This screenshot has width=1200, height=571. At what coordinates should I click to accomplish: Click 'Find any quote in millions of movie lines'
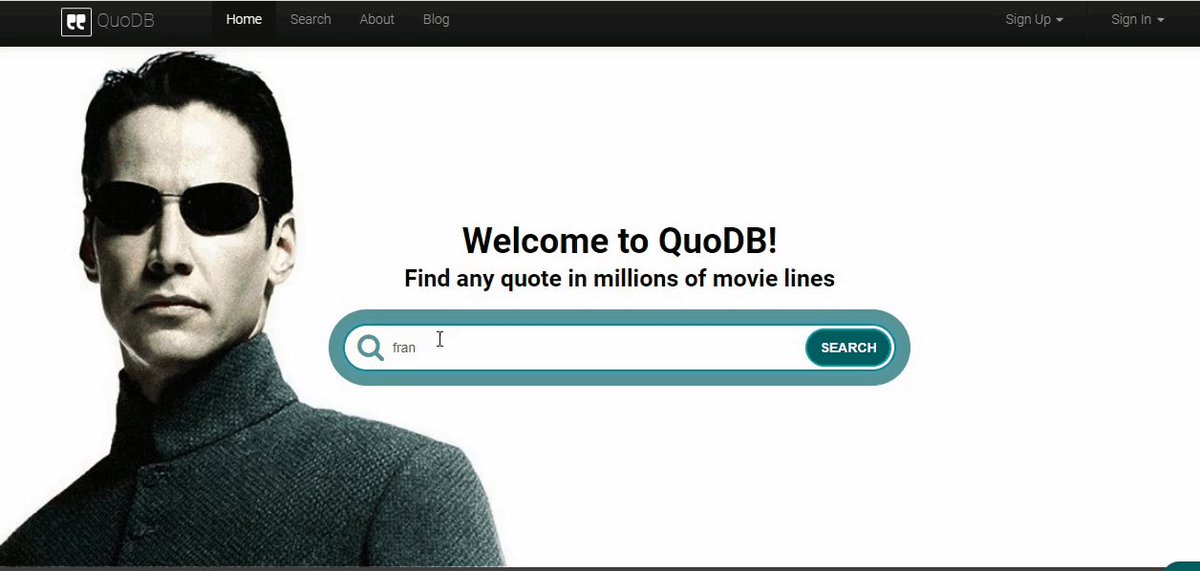tap(619, 279)
